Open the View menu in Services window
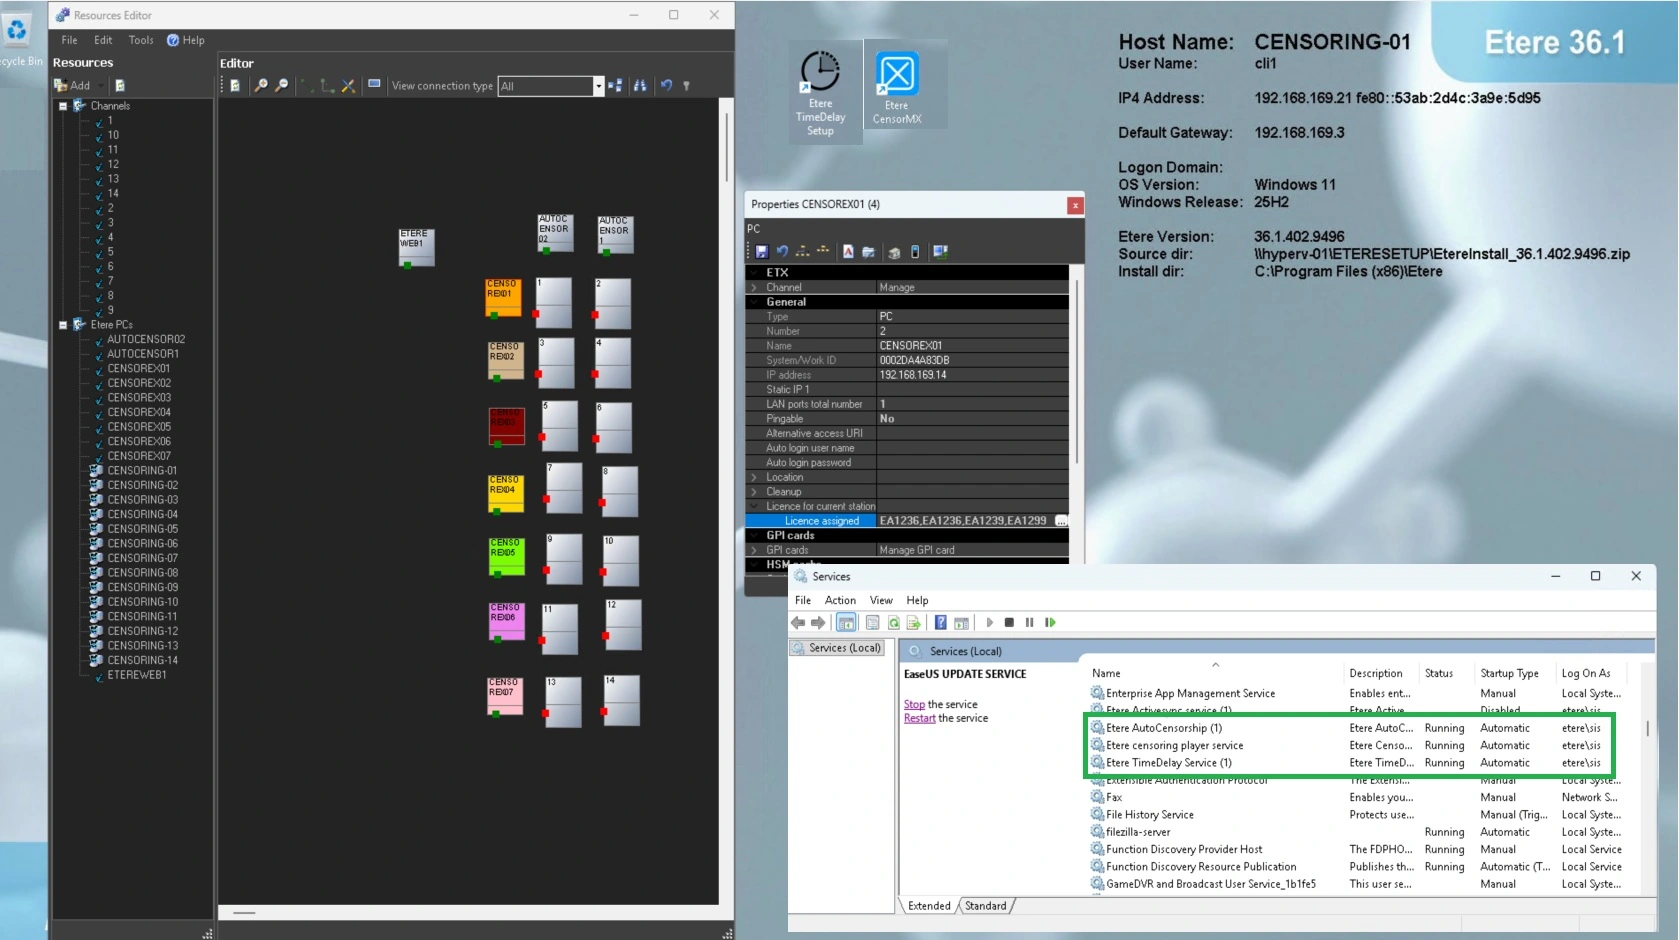 point(881,601)
